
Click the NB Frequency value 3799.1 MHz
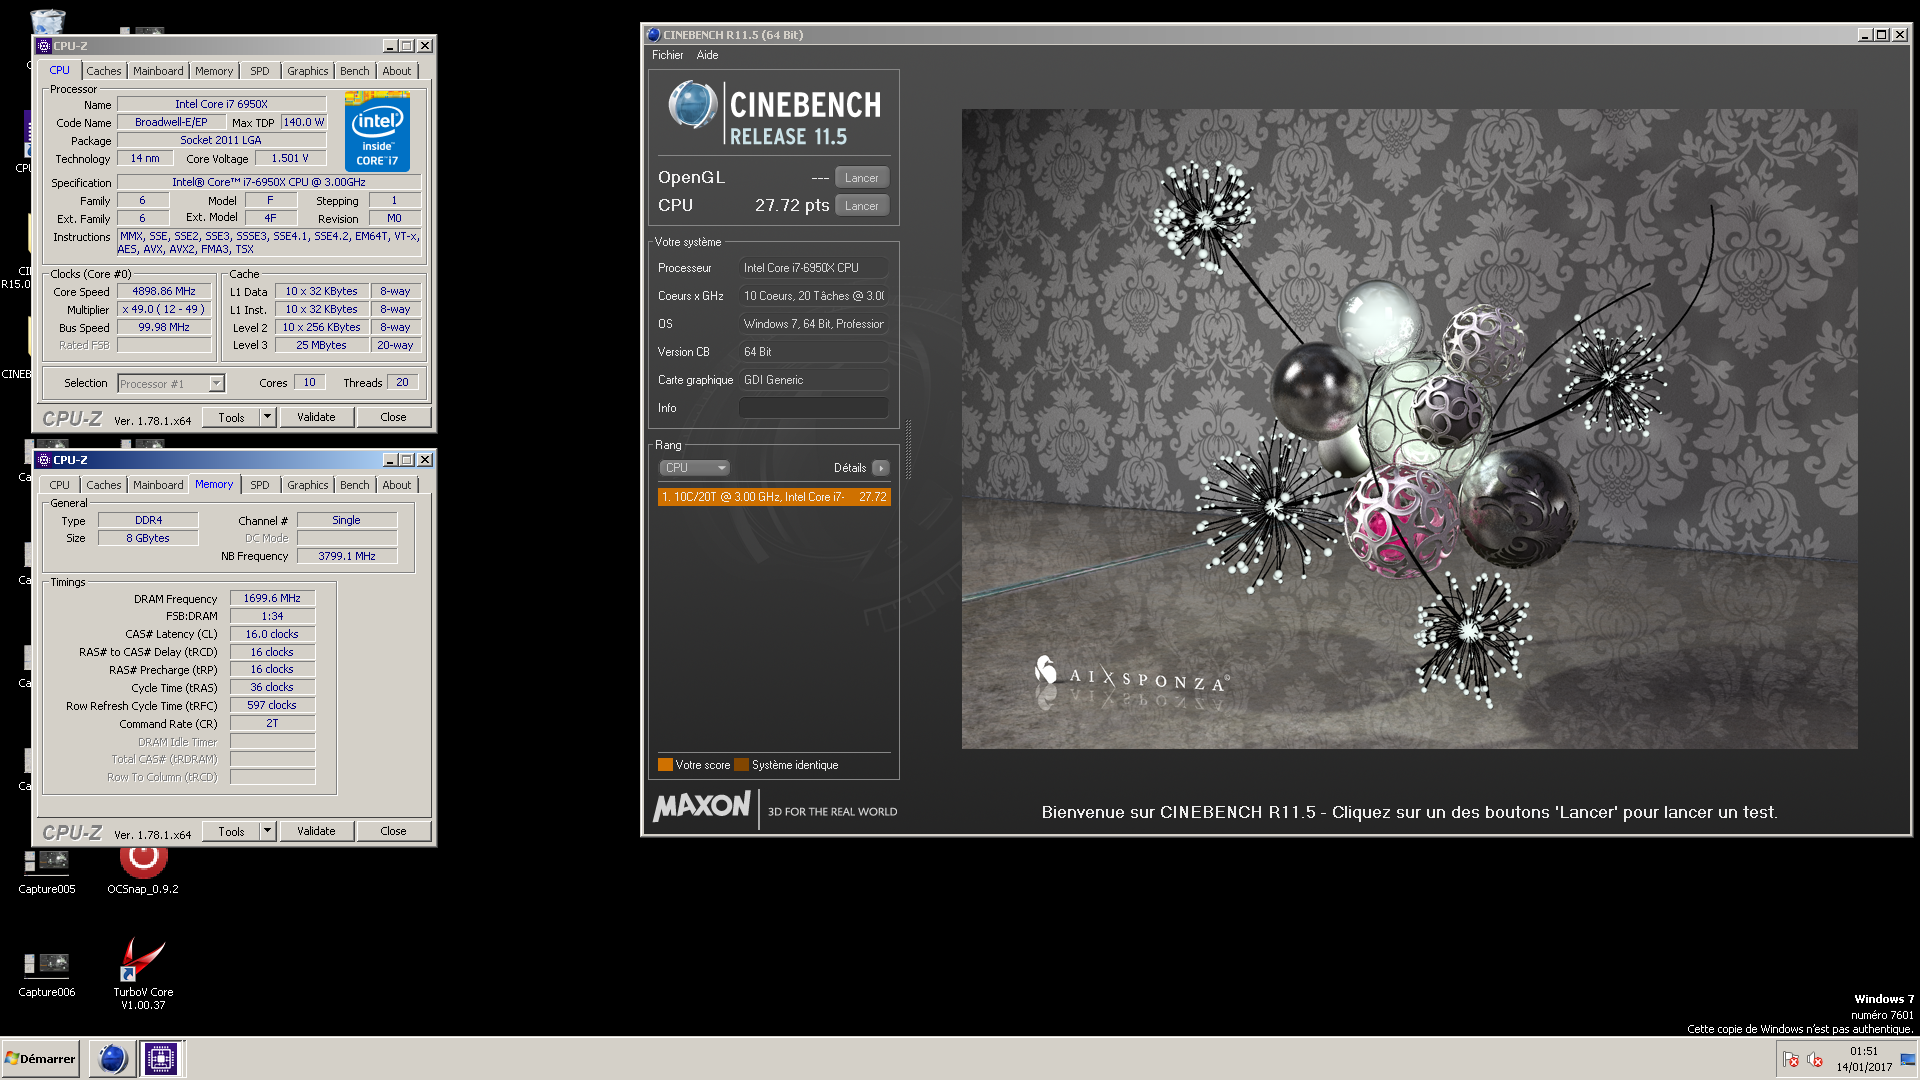point(347,556)
